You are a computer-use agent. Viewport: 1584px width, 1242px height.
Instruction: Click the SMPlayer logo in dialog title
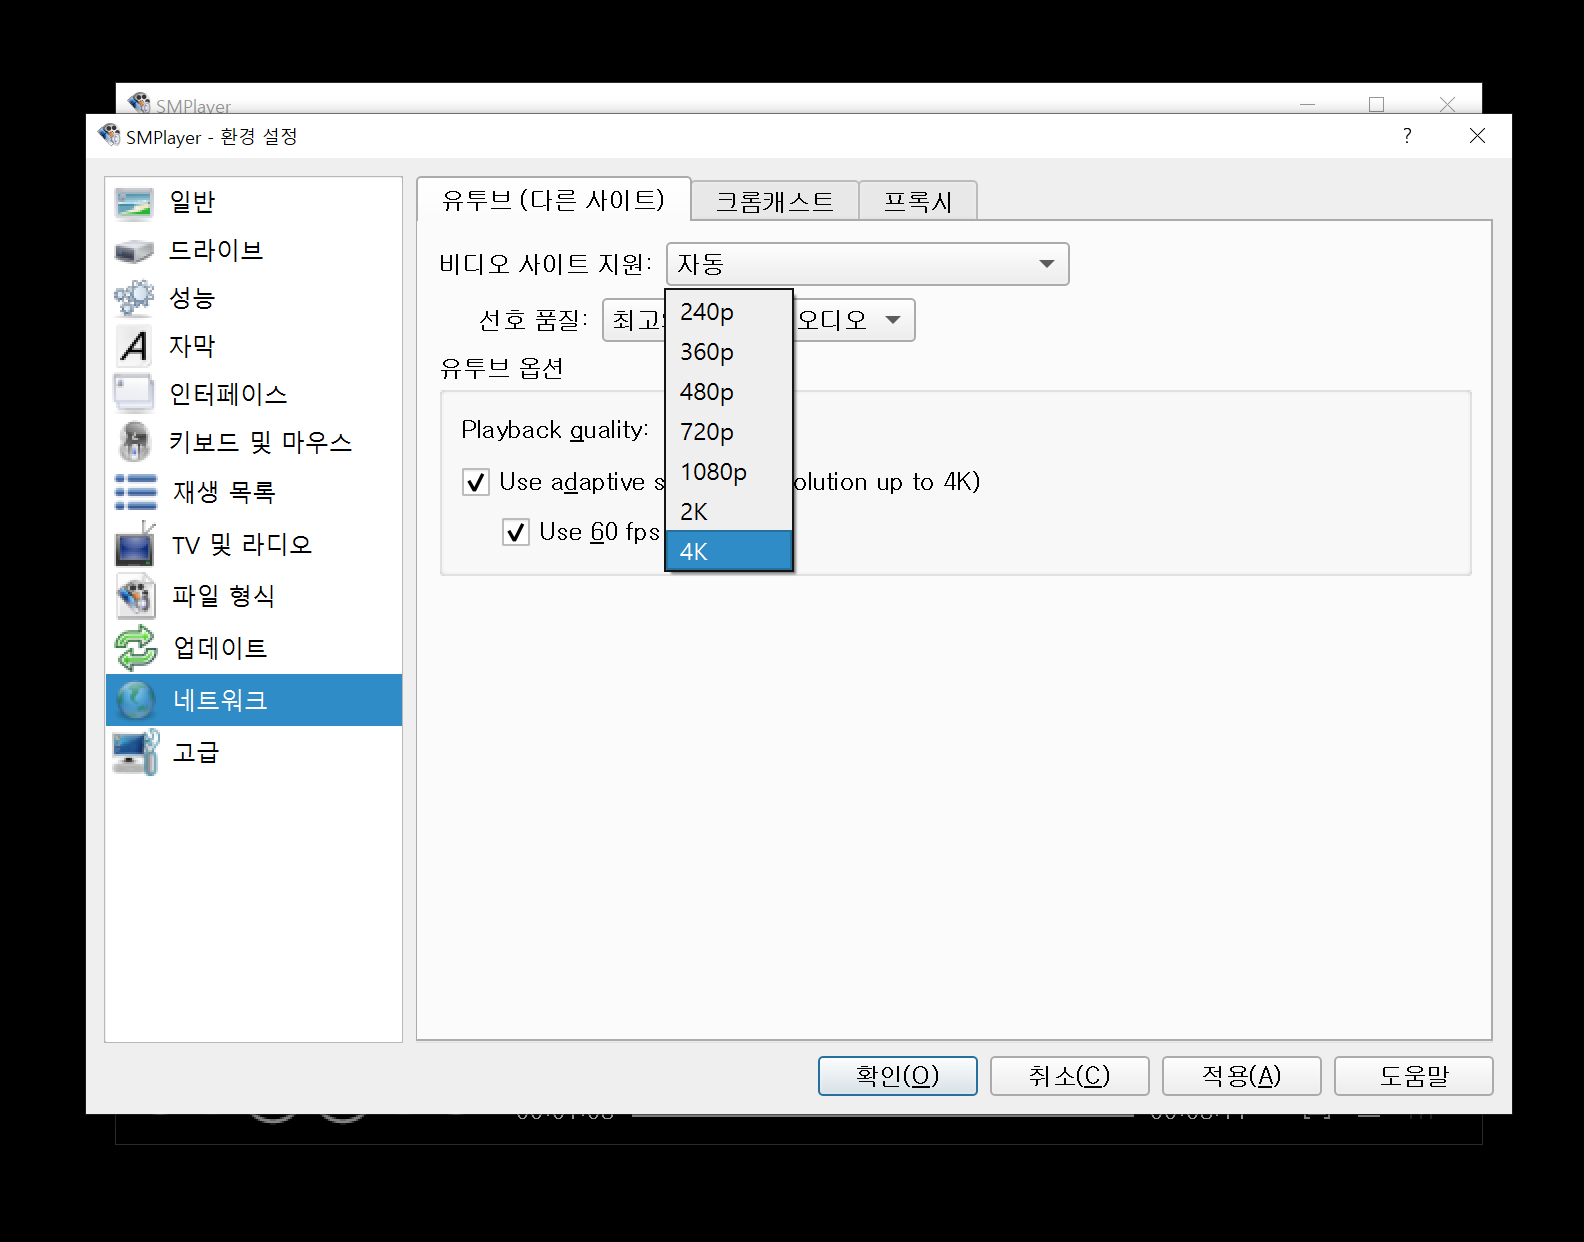109,134
